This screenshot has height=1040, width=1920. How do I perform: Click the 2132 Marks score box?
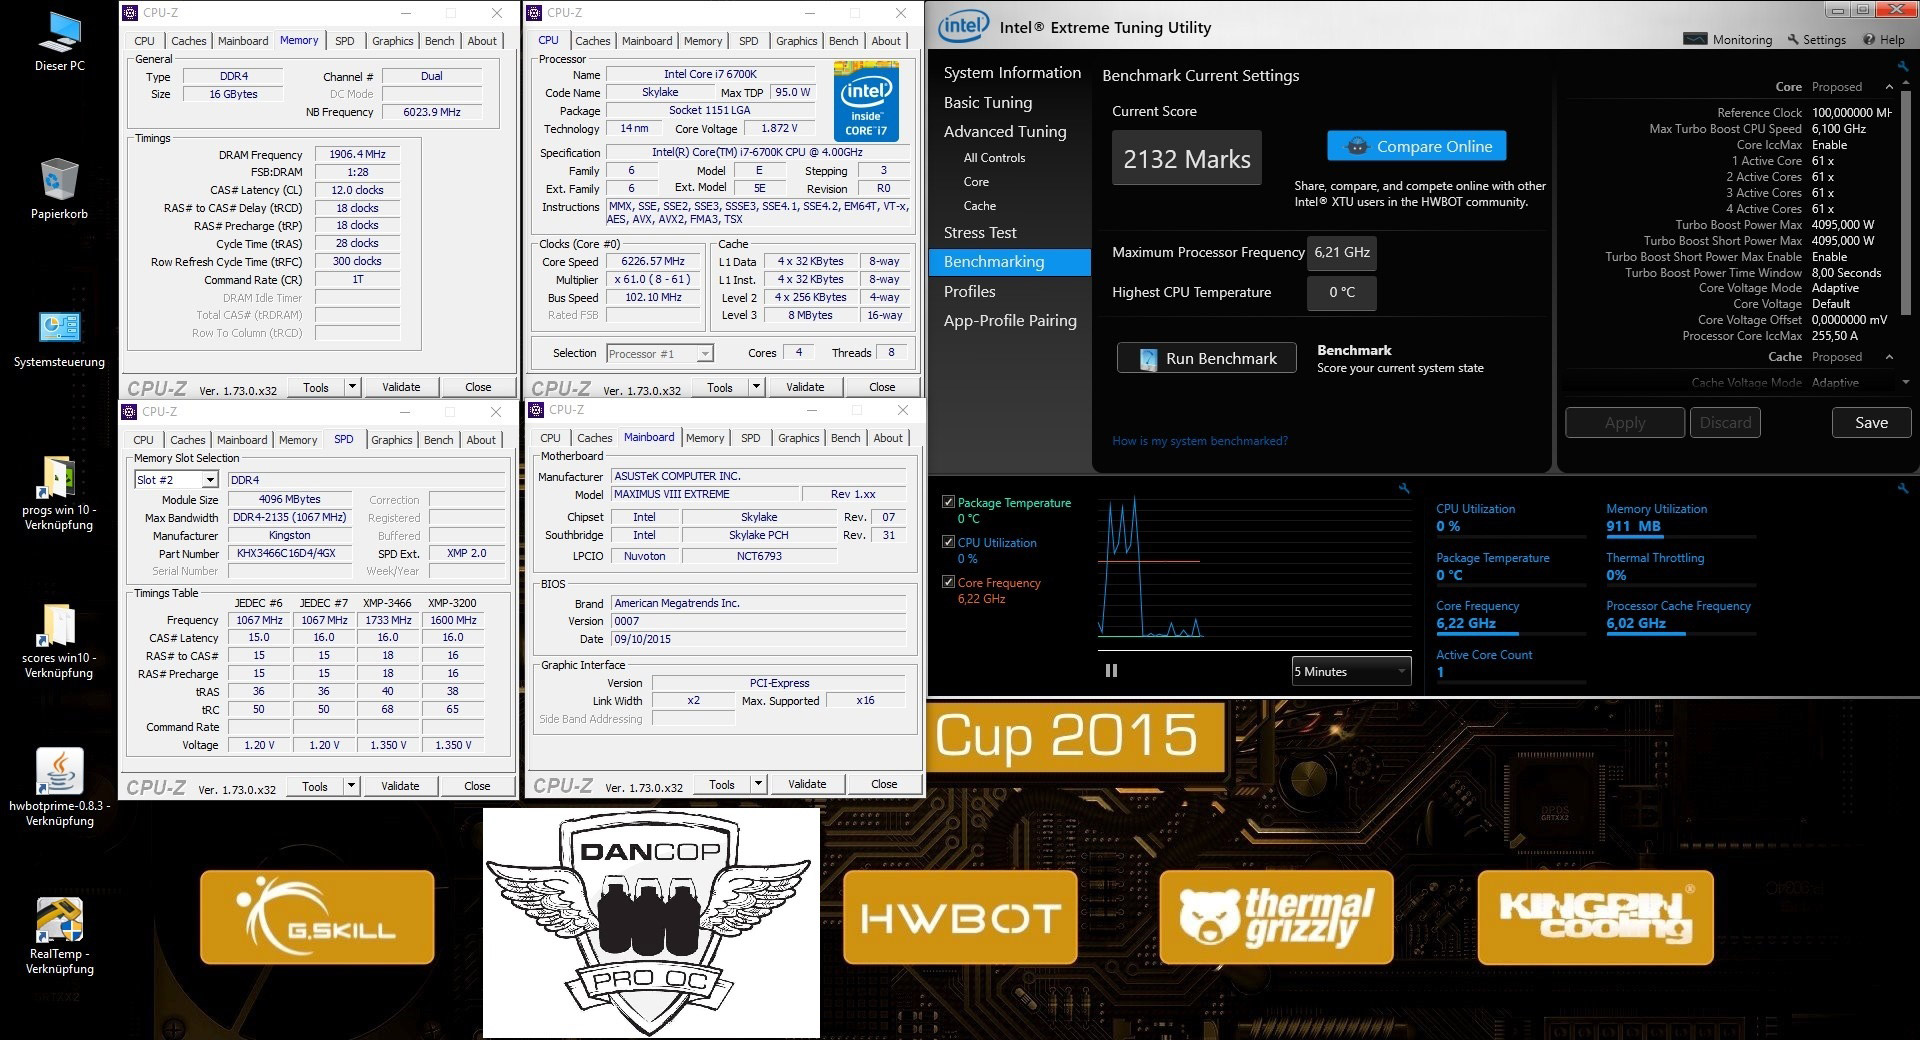[1186, 158]
